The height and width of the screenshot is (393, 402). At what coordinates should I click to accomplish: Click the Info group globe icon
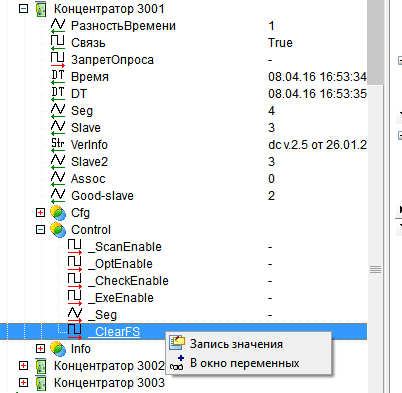pos(58,349)
